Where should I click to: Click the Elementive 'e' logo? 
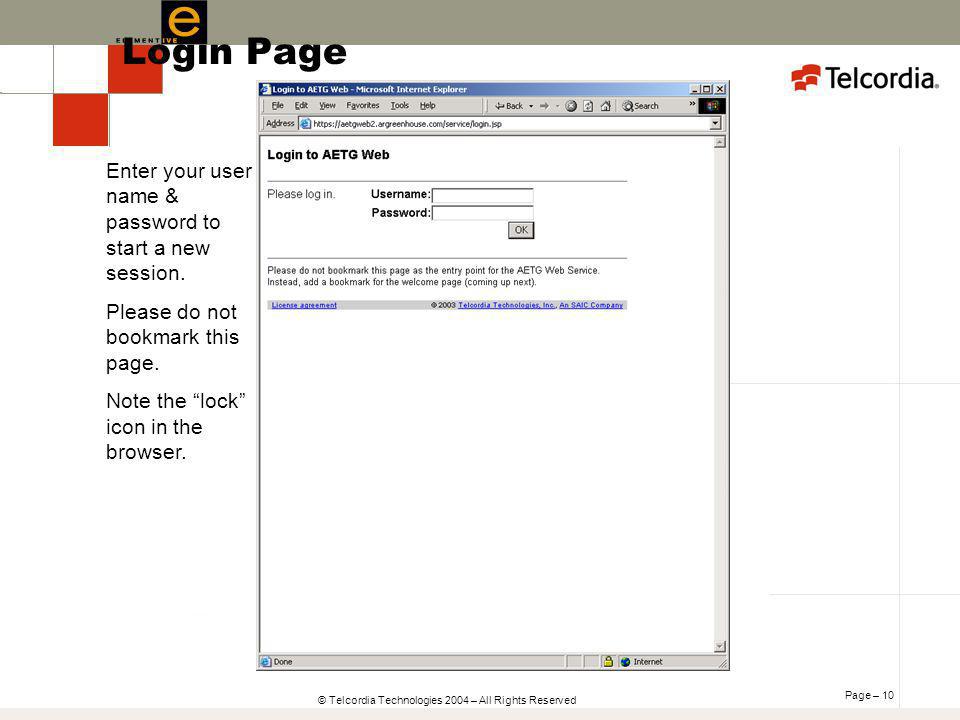click(184, 22)
